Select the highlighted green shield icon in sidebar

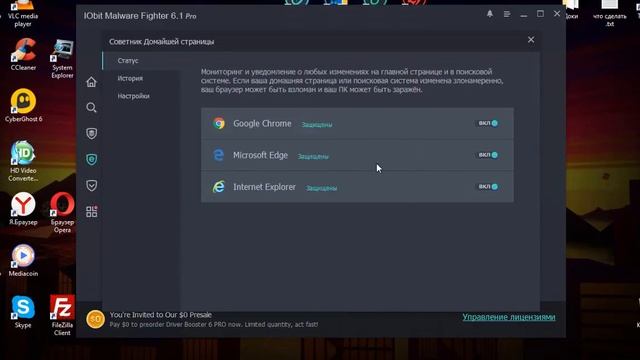coord(91,160)
